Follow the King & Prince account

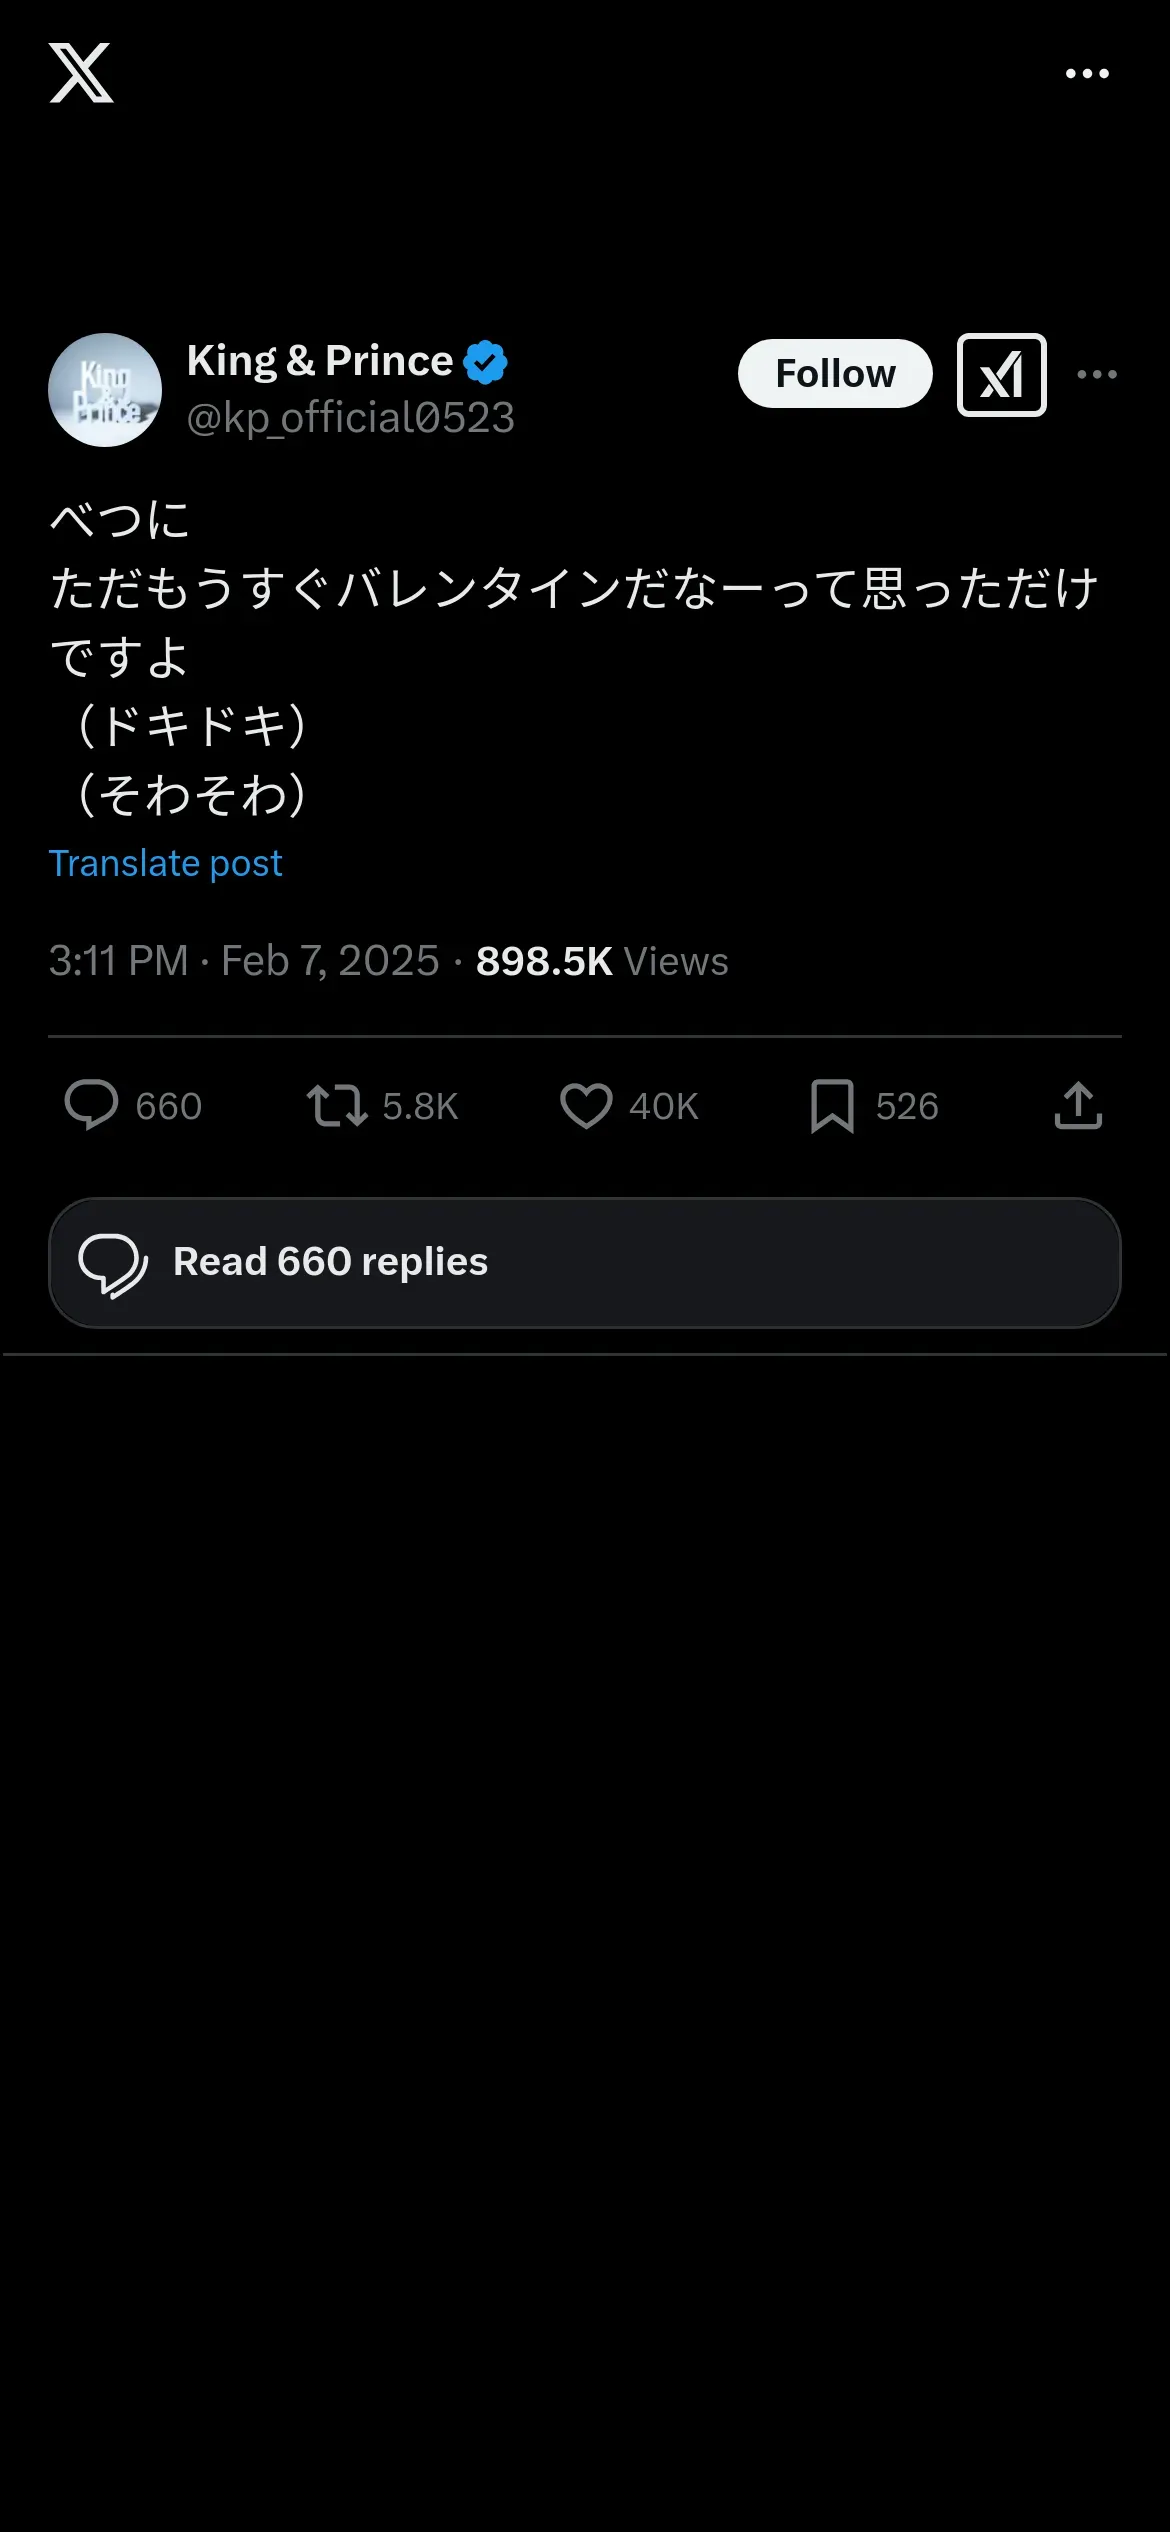click(835, 374)
